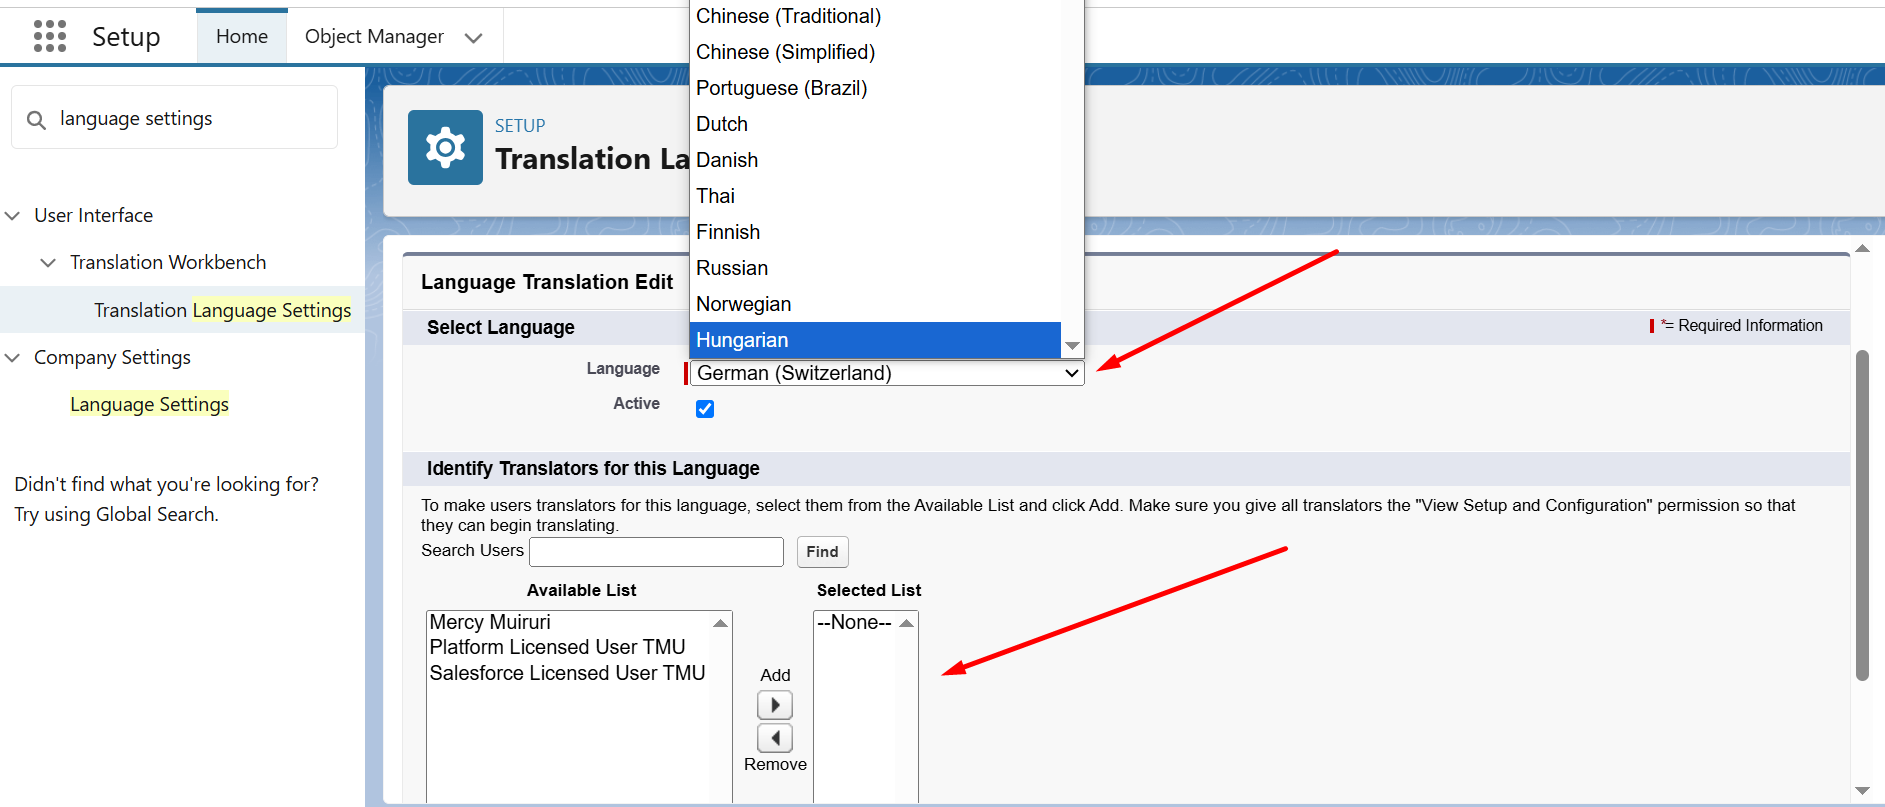Click the page scrollbar down arrow
Screen dimensions: 1885x807
pos(1862,791)
